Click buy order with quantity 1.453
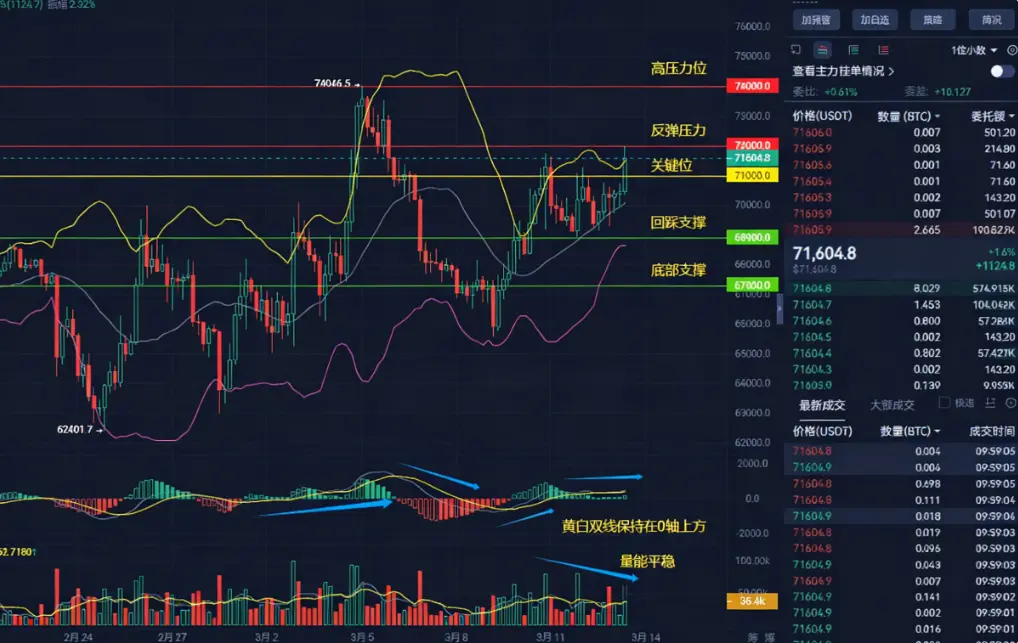Image resolution: width=1018 pixels, height=643 pixels. [x=901, y=305]
